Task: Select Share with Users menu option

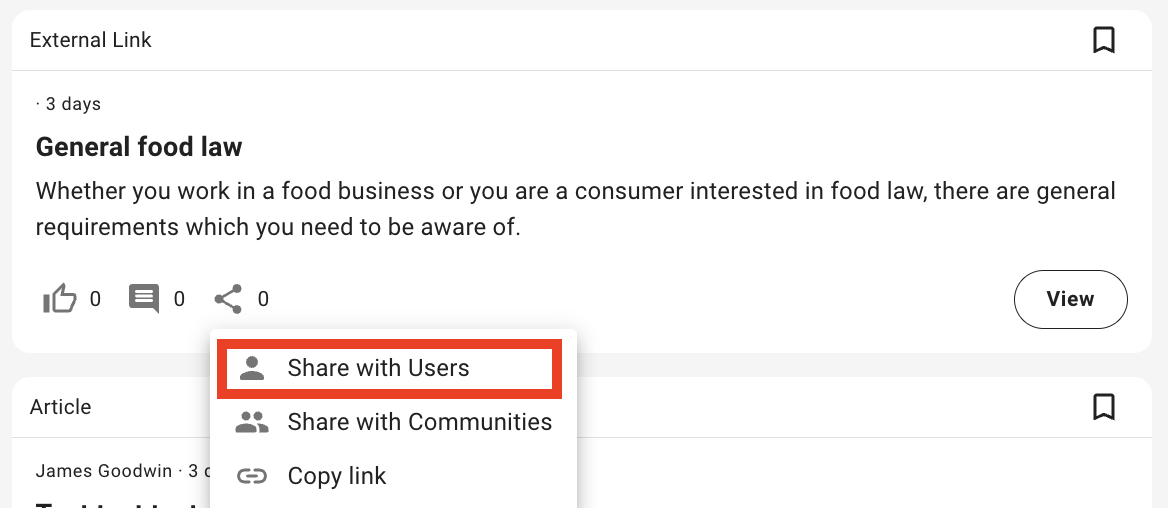Action: [378, 368]
